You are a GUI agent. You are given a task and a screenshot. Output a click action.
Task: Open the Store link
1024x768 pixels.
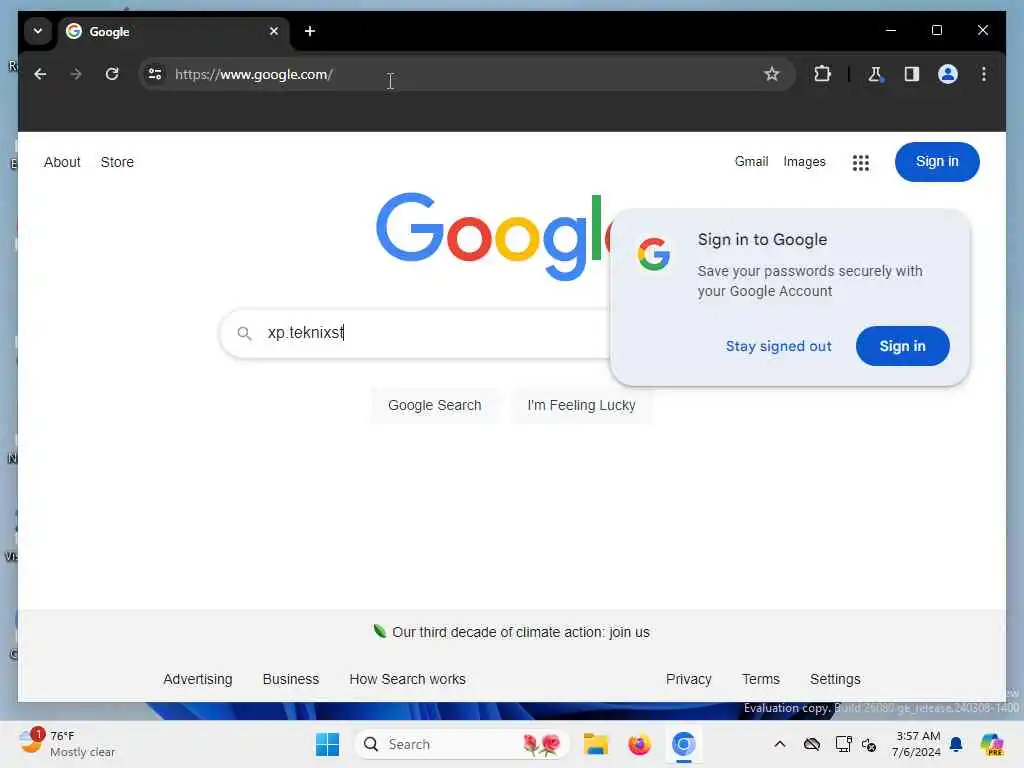tap(117, 162)
